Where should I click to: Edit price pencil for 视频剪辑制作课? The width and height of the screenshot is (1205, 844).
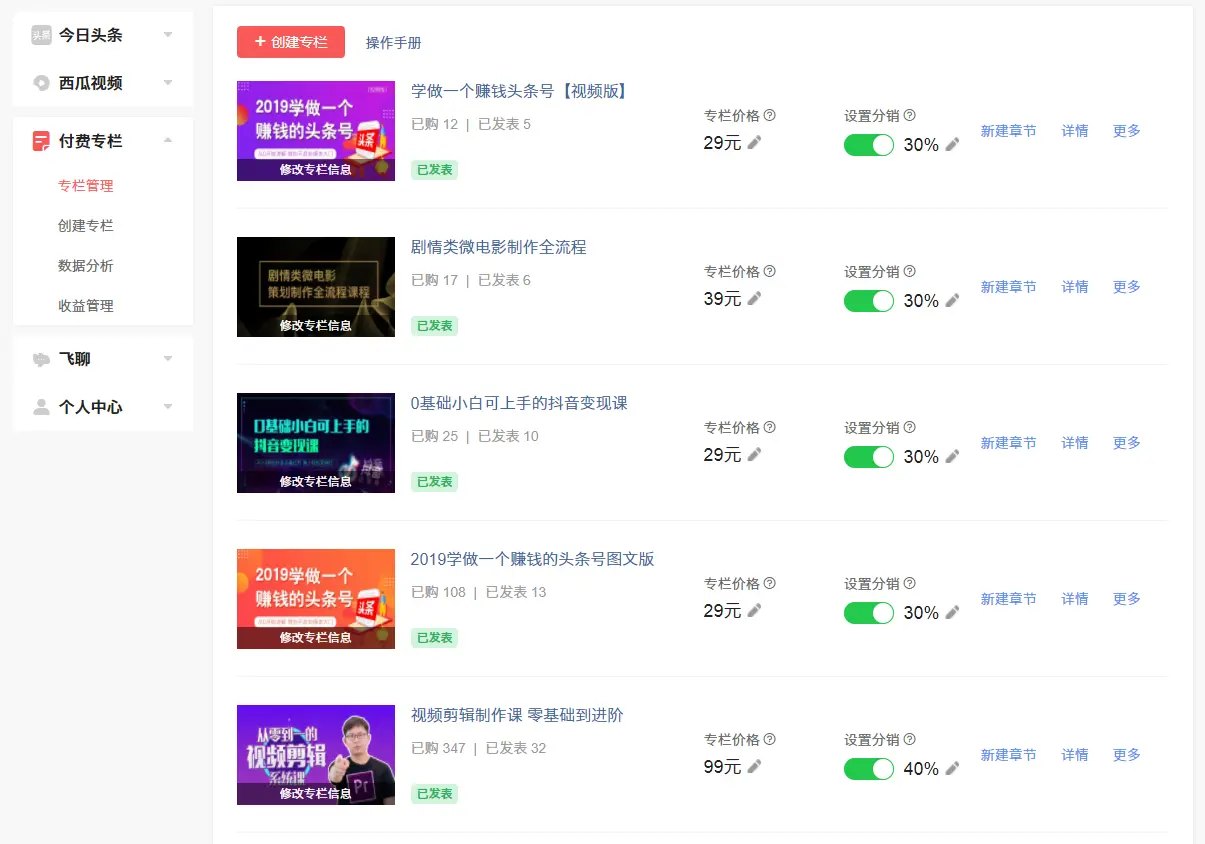click(754, 767)
